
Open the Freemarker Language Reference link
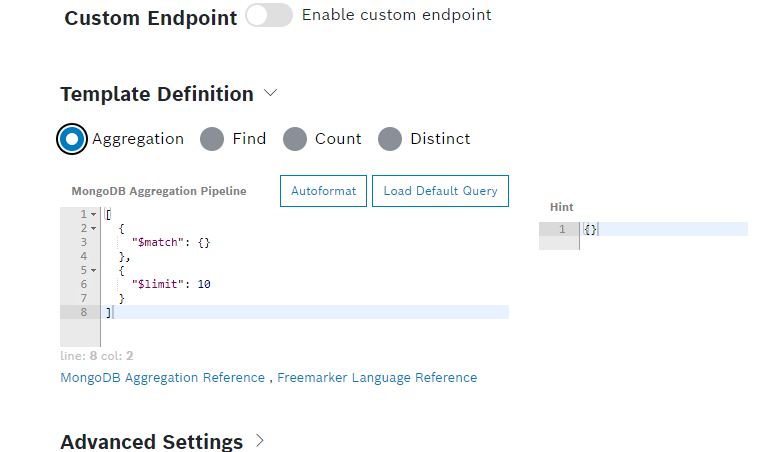point(377,378)
